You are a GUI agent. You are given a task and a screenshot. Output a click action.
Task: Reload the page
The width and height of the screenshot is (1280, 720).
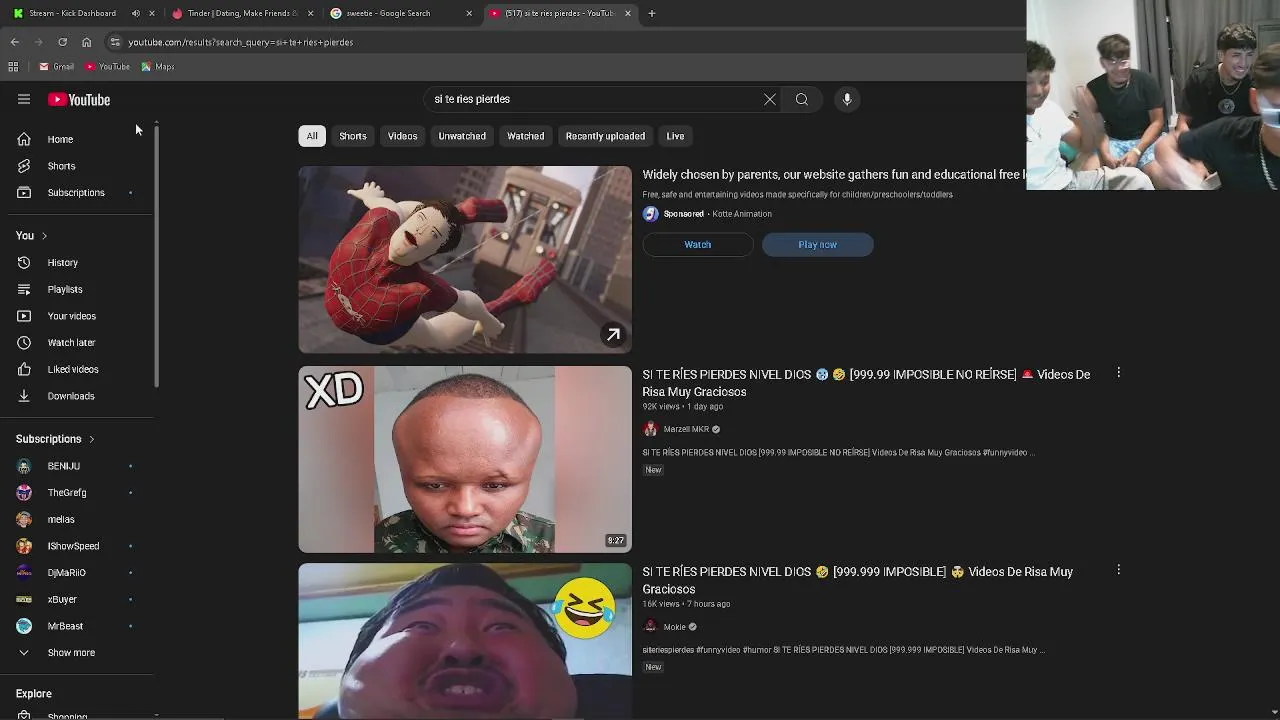click(62, 42)
